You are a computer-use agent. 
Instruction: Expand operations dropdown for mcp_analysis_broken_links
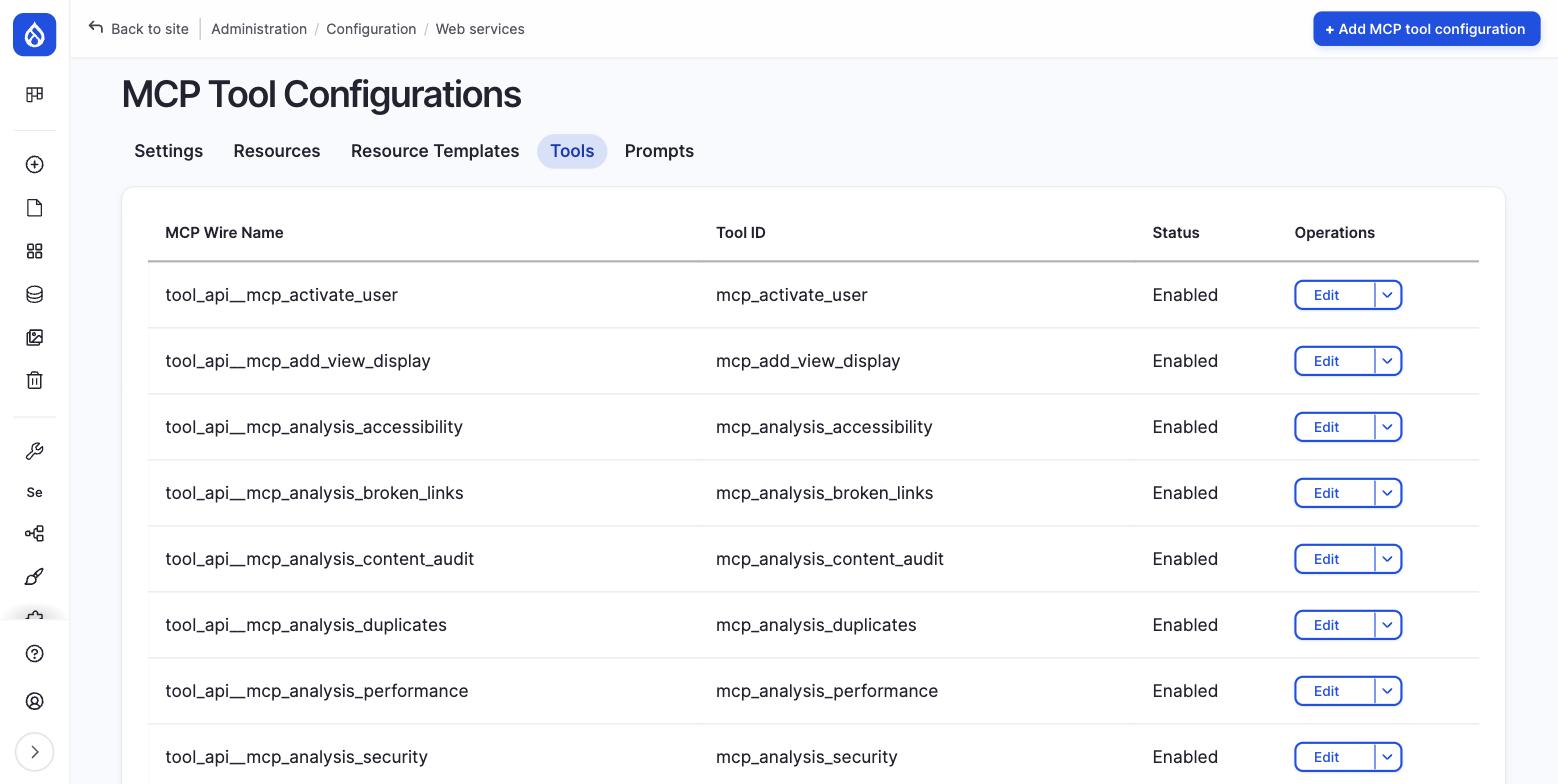coord(1388,493)
